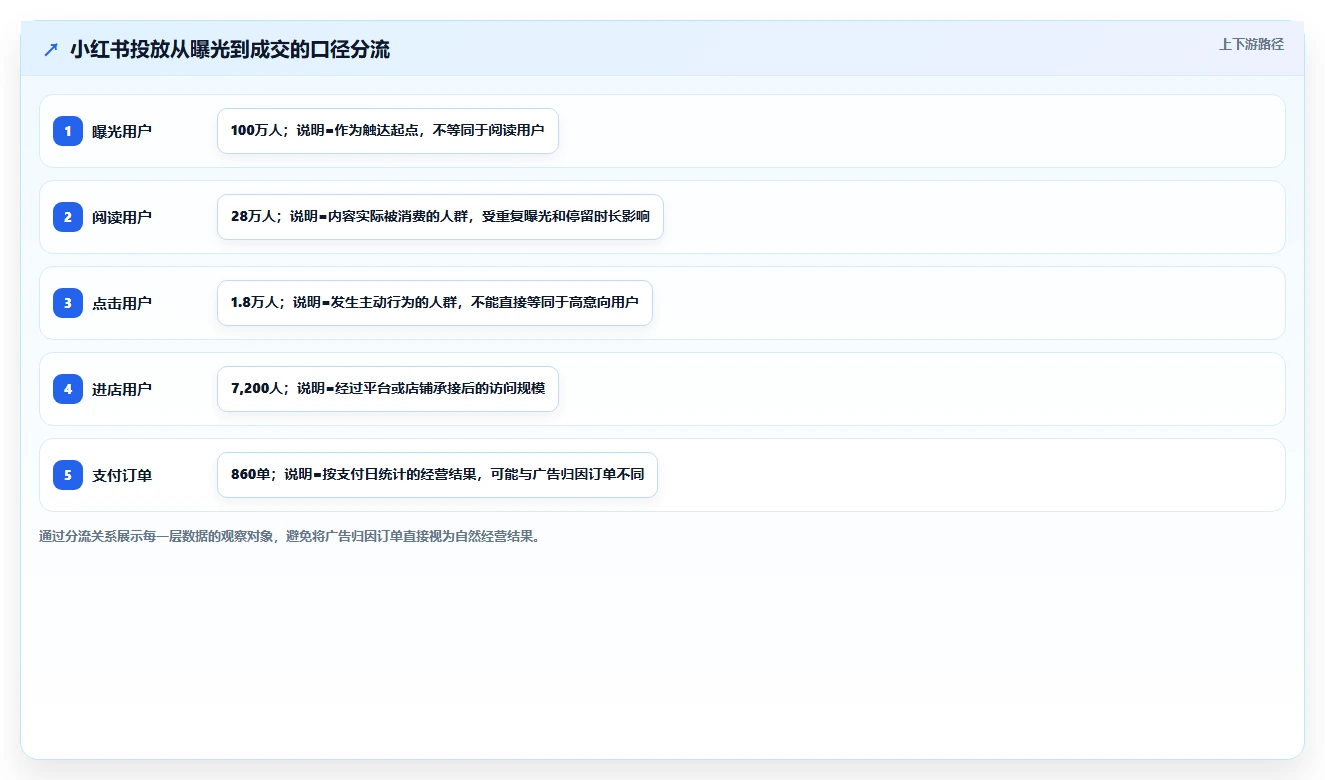Click the 100万人 description box
This screenshot has height=780, width=1325.
pos(387,131)
